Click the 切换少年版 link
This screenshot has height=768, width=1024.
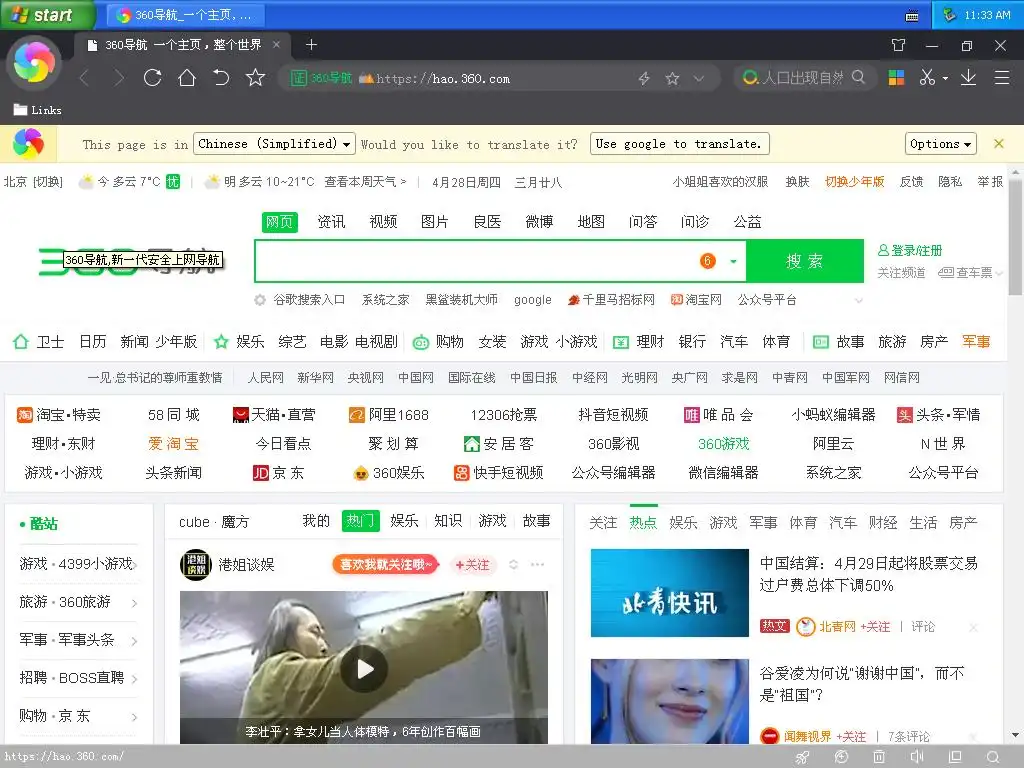(x=854, y=182)
